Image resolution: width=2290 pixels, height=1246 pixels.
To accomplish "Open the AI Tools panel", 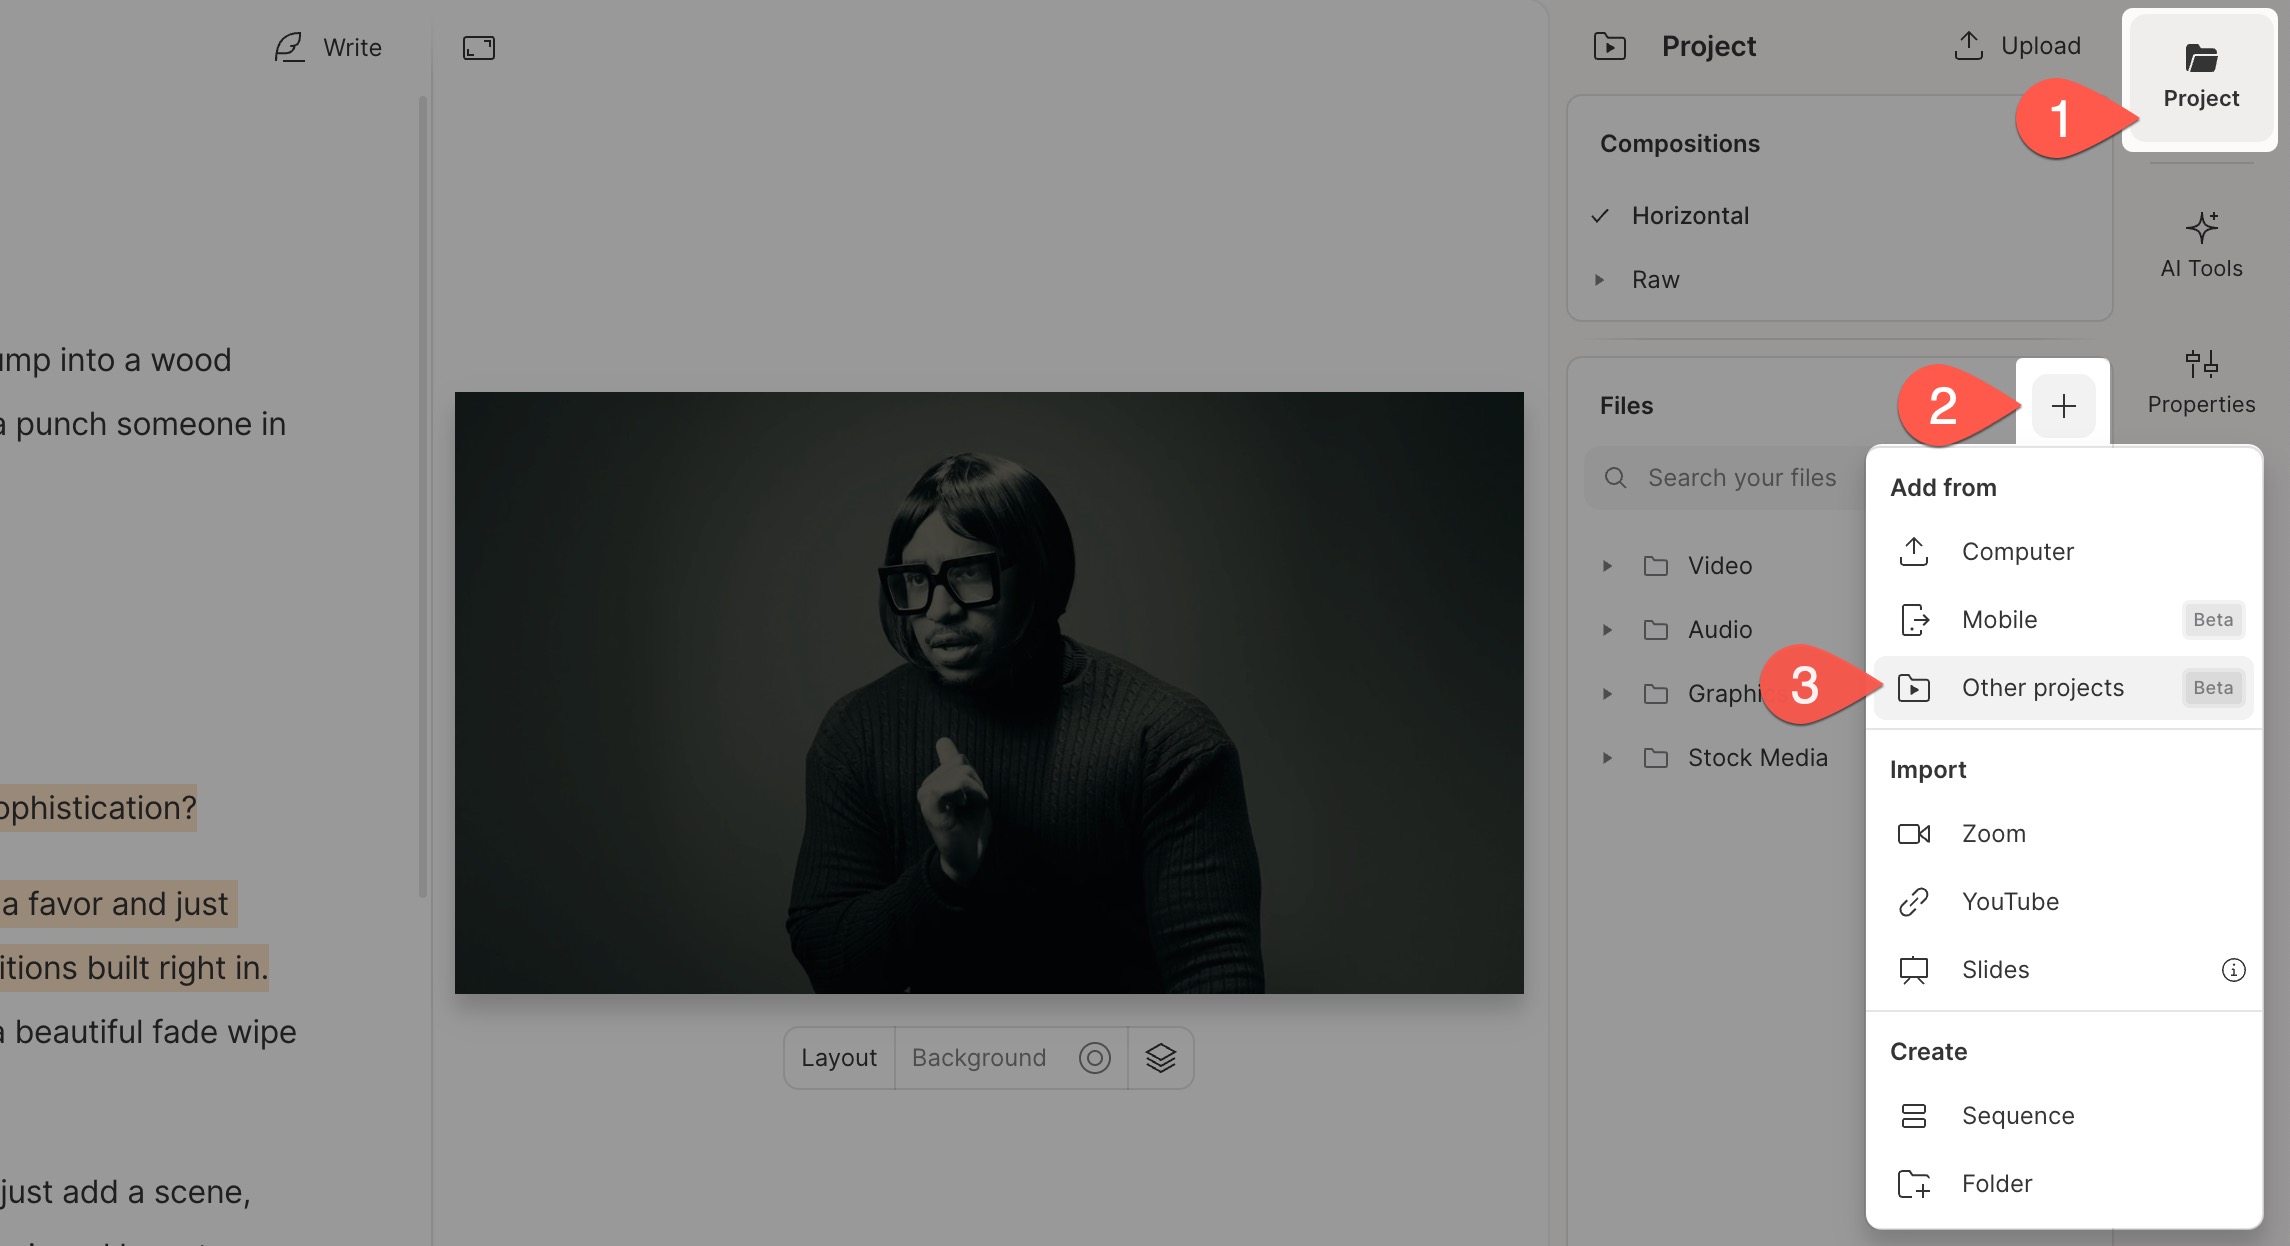I will [2199, 243].
